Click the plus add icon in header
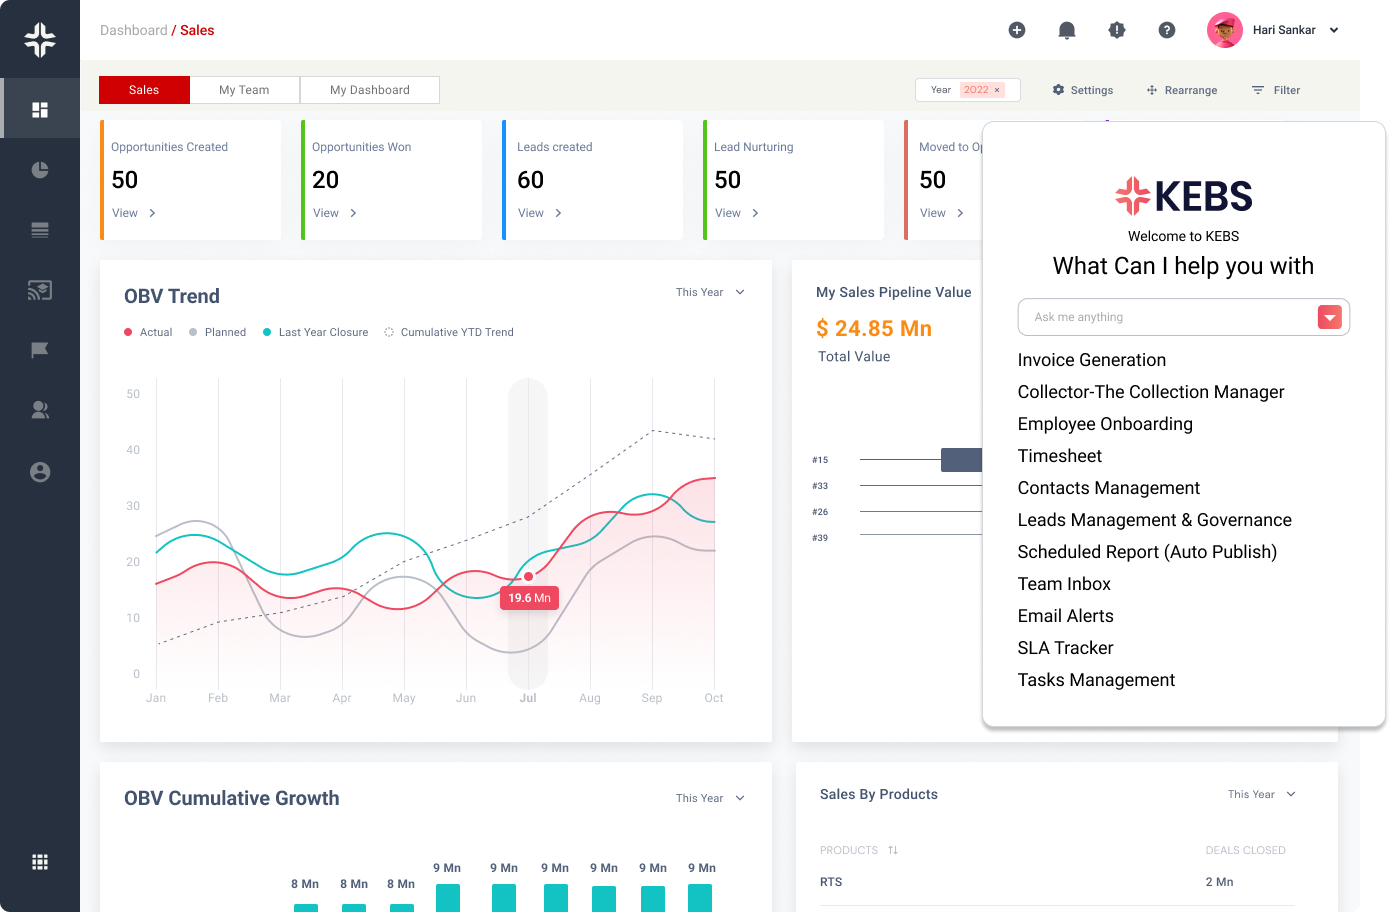Screen dimensions: 1390x912 [x=1016, y=30]
